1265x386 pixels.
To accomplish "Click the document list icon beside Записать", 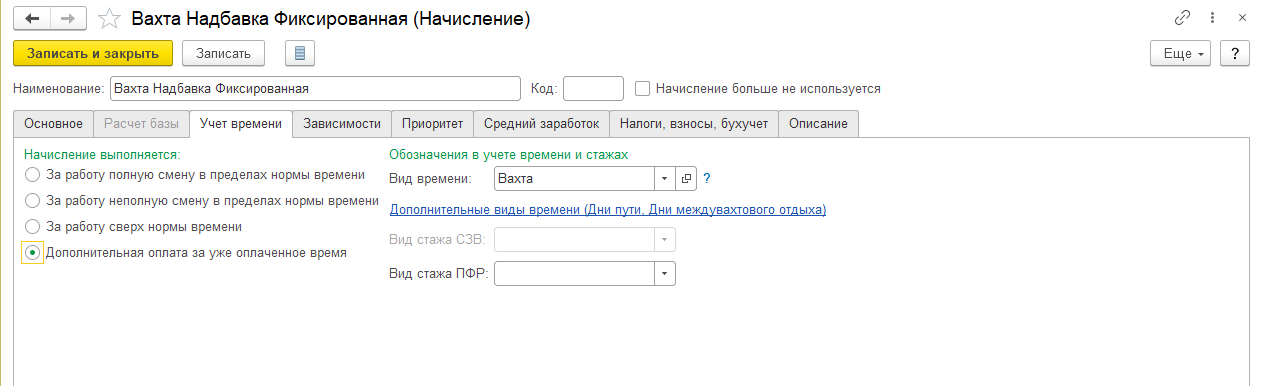I will pyautogui.click(x=300, y=53).
